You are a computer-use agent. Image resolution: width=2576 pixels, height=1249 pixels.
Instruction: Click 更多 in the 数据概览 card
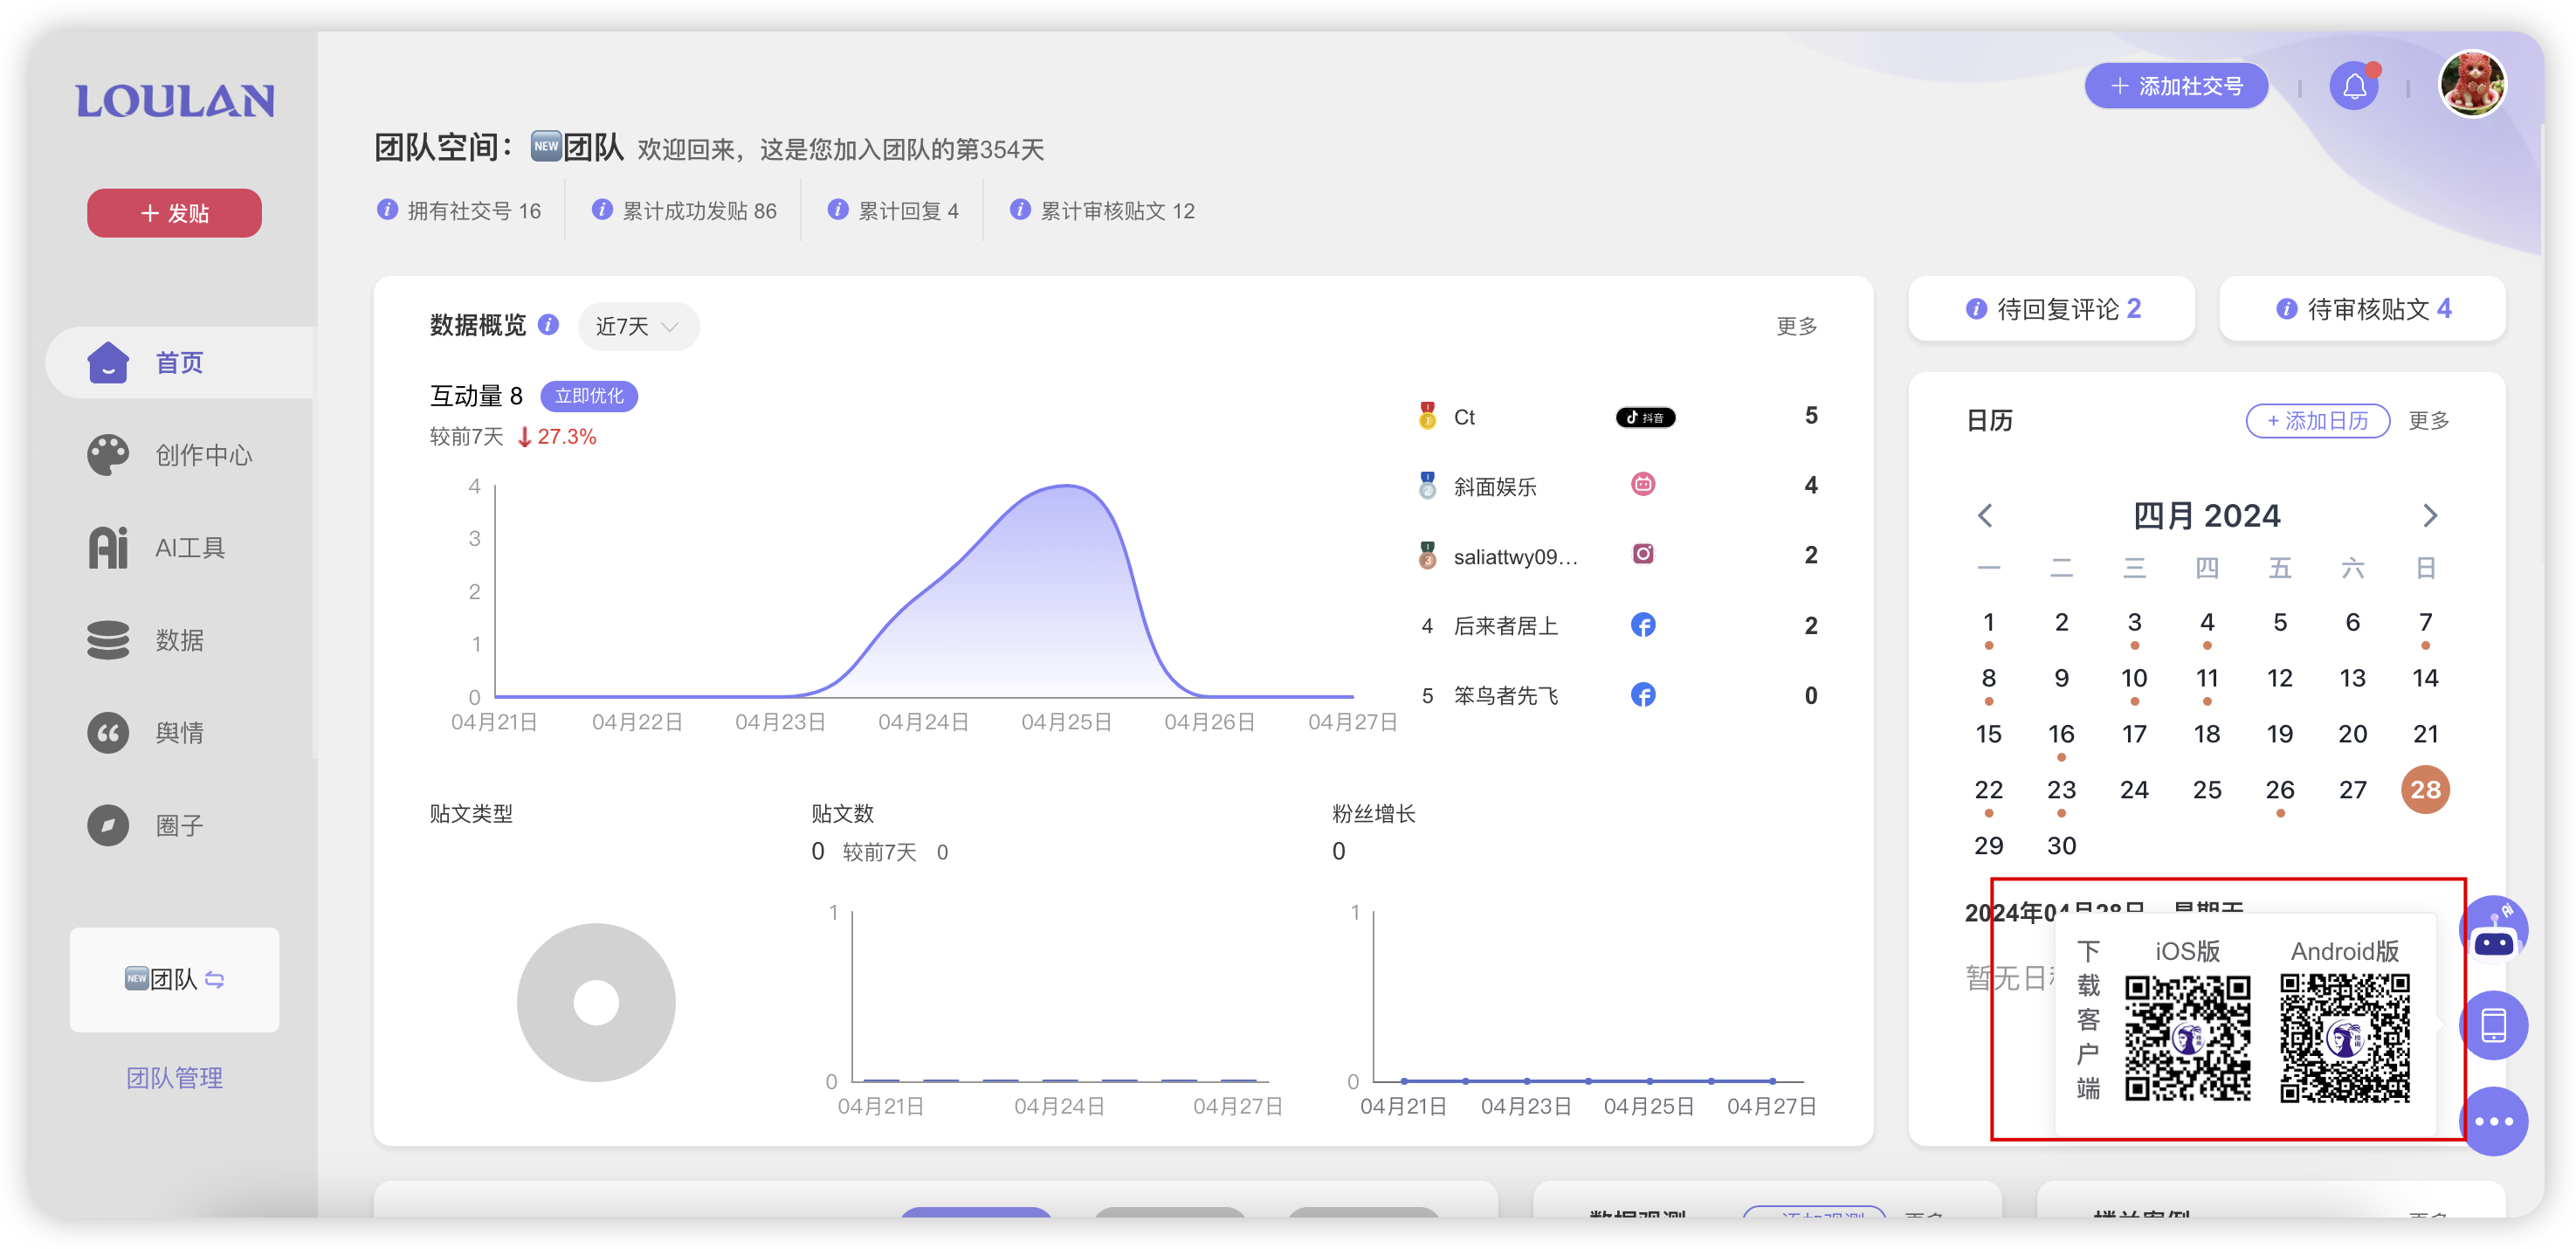tap(1796, 326)
